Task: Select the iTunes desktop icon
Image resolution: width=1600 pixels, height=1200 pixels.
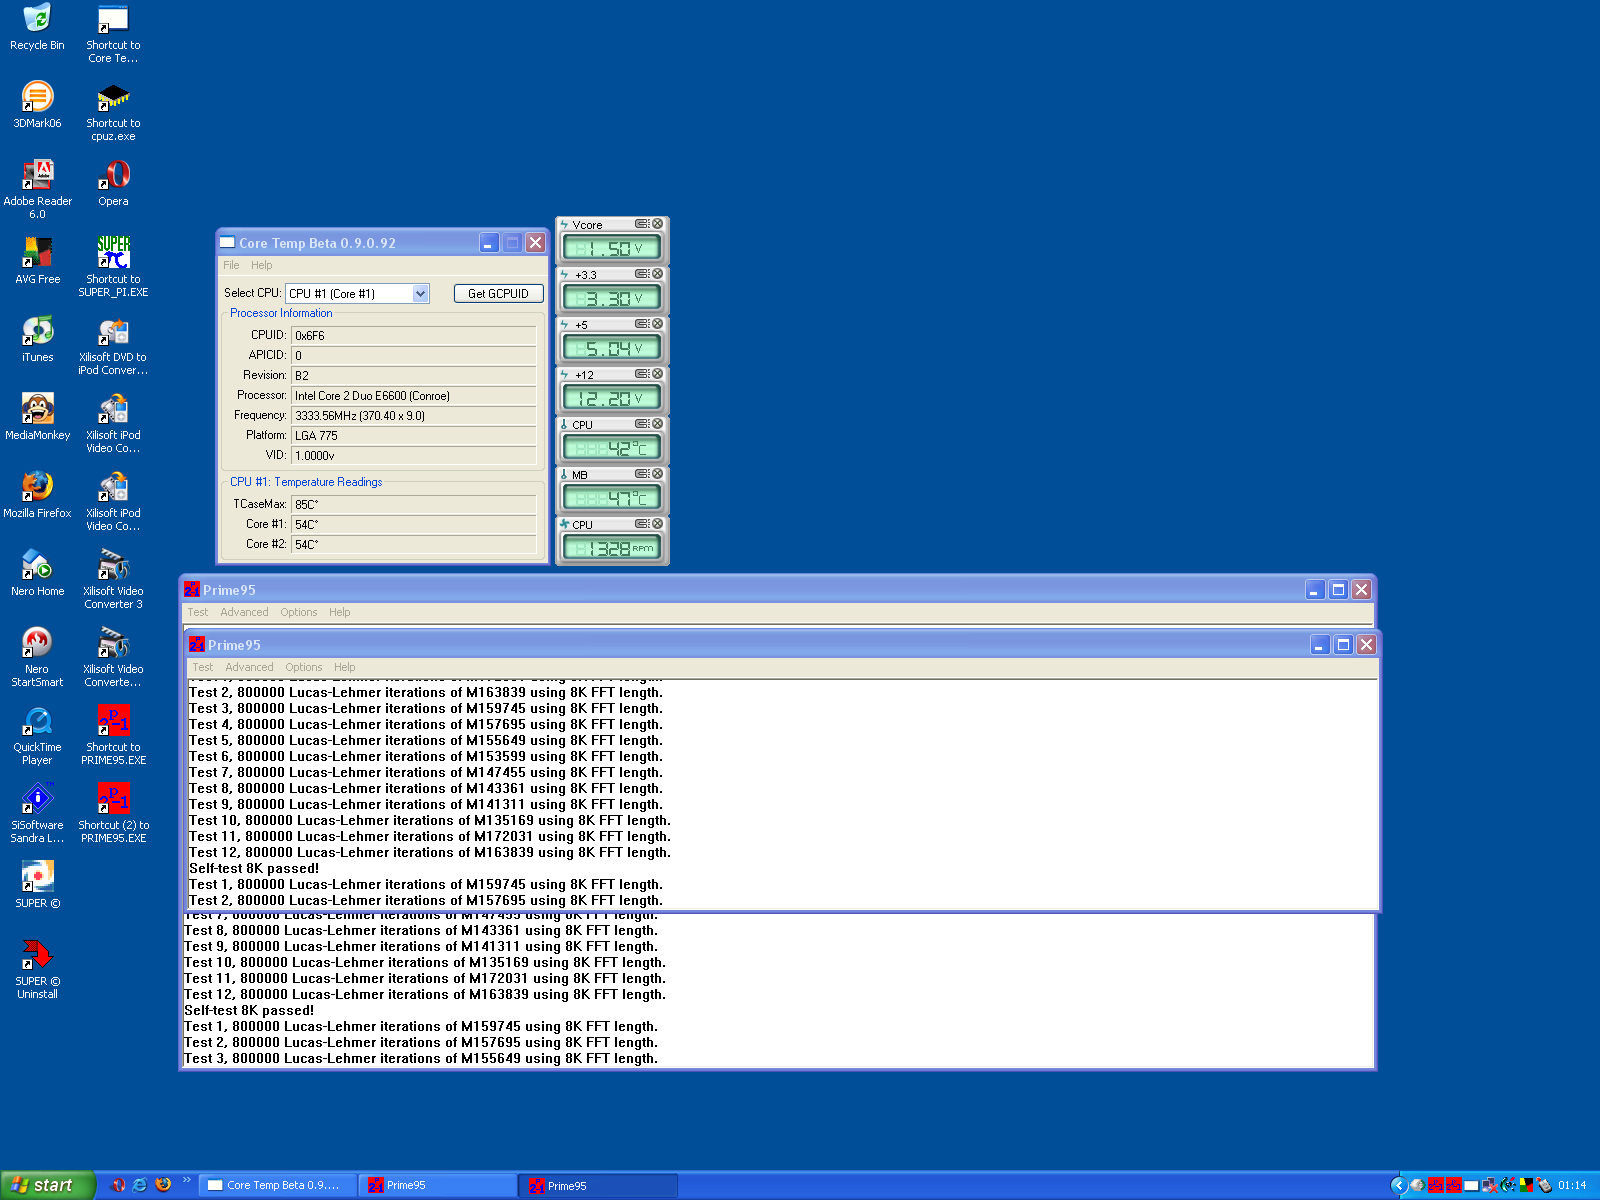Action: [x=37, y=339]
